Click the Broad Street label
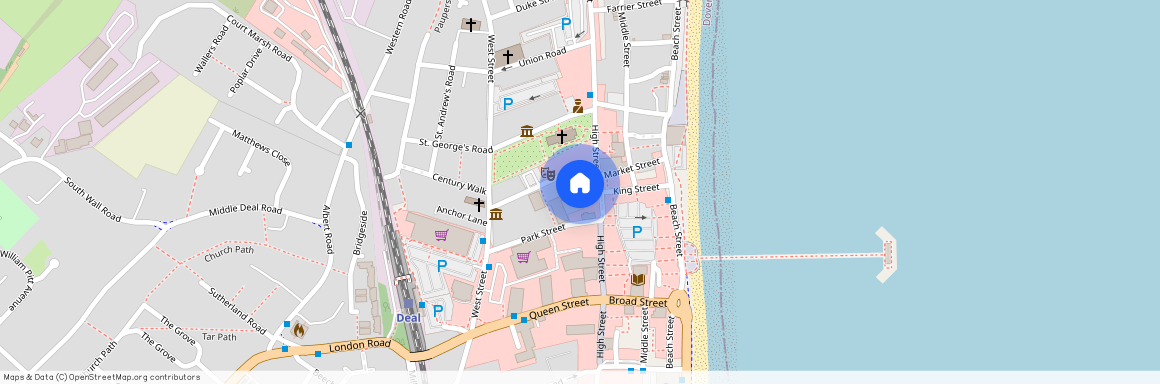The image size is (1160, 384). click(637, 302)
